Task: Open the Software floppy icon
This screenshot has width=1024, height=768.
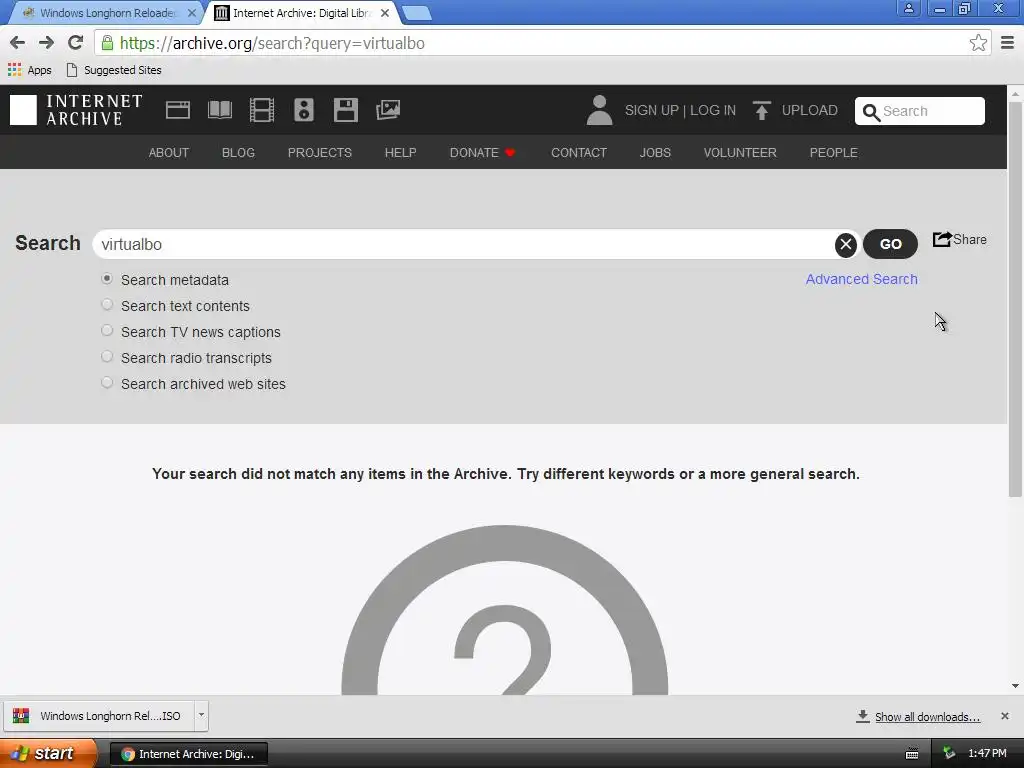Action: (345, 110)
